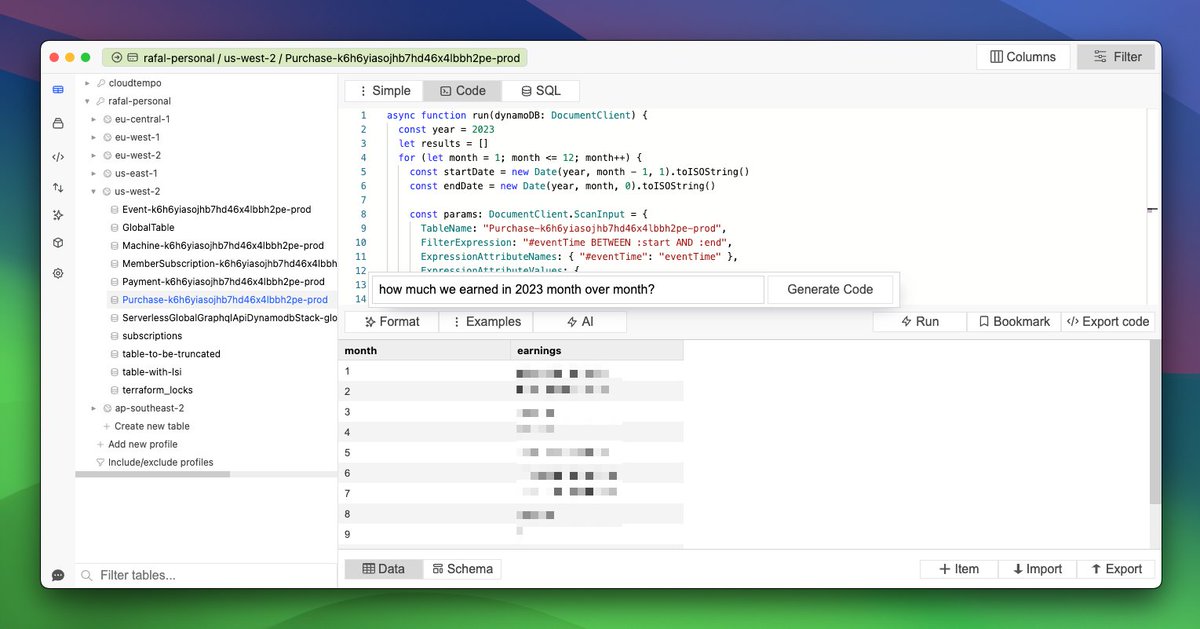Open settings gear icon in sidebar
The height and width of the screenshot is (629, 1200).
coord(58,273)
